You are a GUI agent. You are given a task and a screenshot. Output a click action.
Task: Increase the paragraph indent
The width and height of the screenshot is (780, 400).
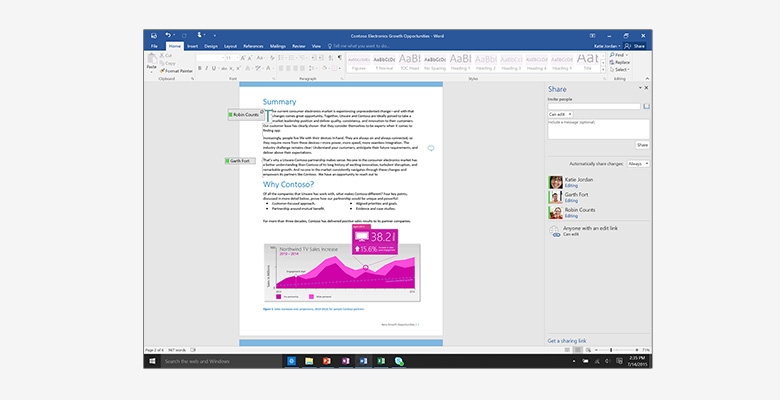(x=320, y=58)
